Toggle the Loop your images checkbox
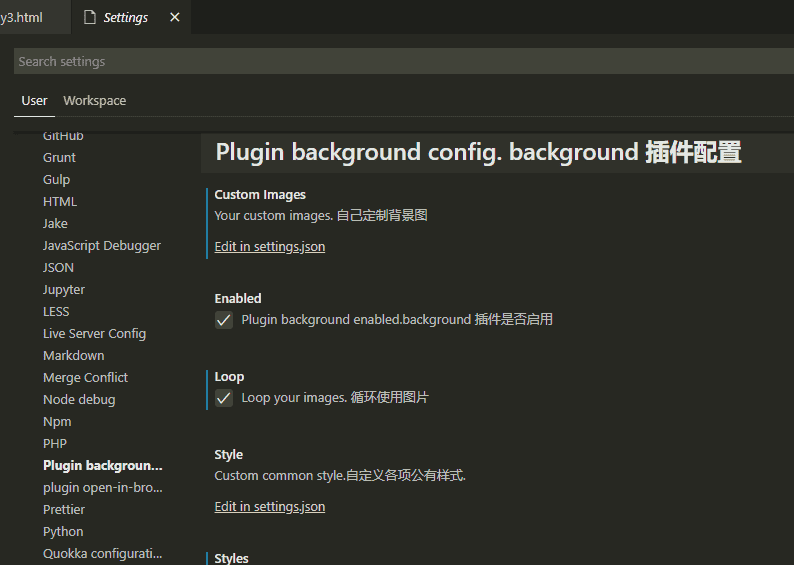The image size is (794, 565). [x=224, y=398]
